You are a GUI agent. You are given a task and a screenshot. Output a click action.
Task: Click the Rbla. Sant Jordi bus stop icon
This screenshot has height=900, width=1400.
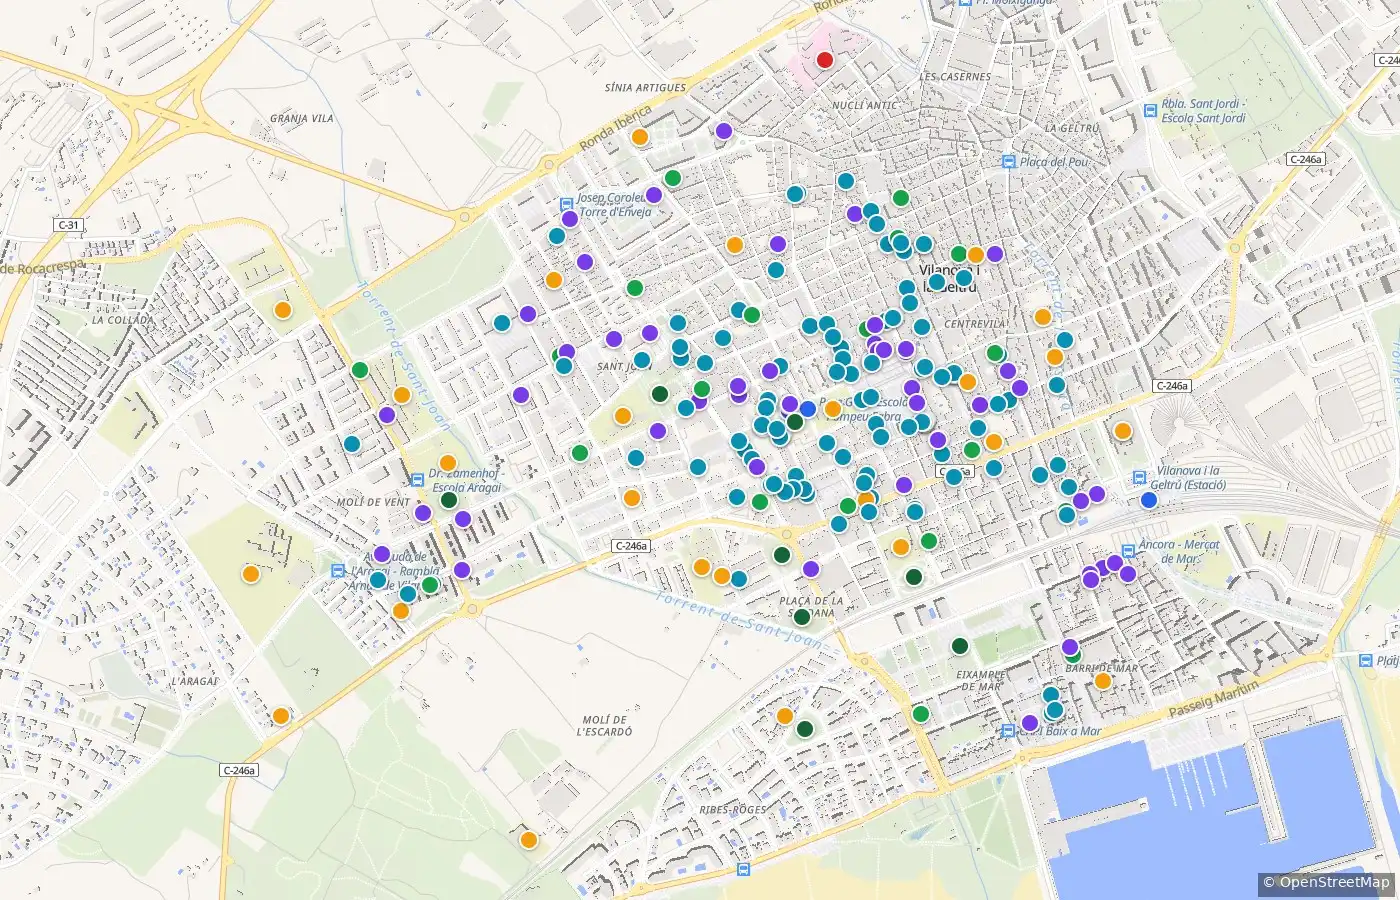[1150, 110]
